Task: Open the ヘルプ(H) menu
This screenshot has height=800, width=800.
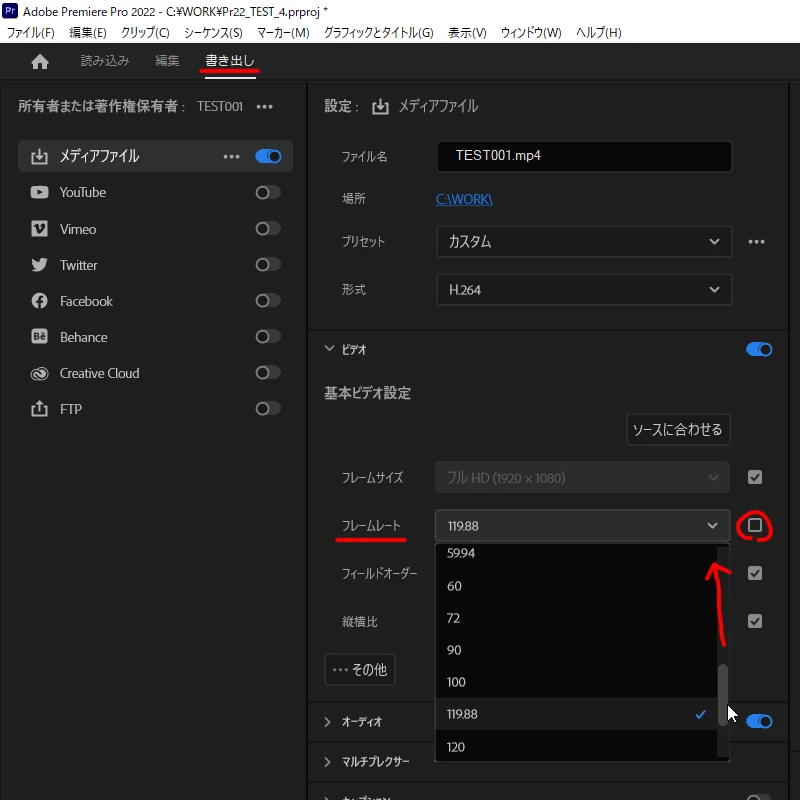Action: 598,33
